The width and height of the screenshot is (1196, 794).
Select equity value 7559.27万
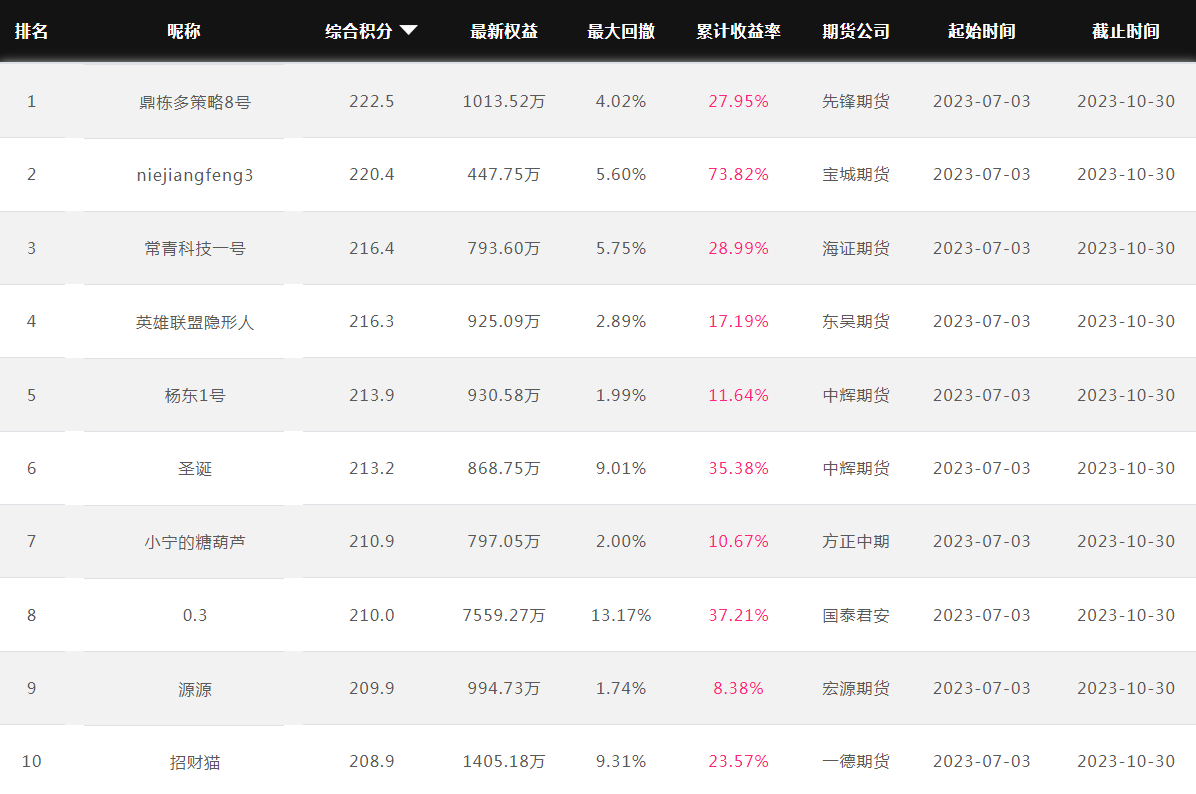tap(504, 616)
